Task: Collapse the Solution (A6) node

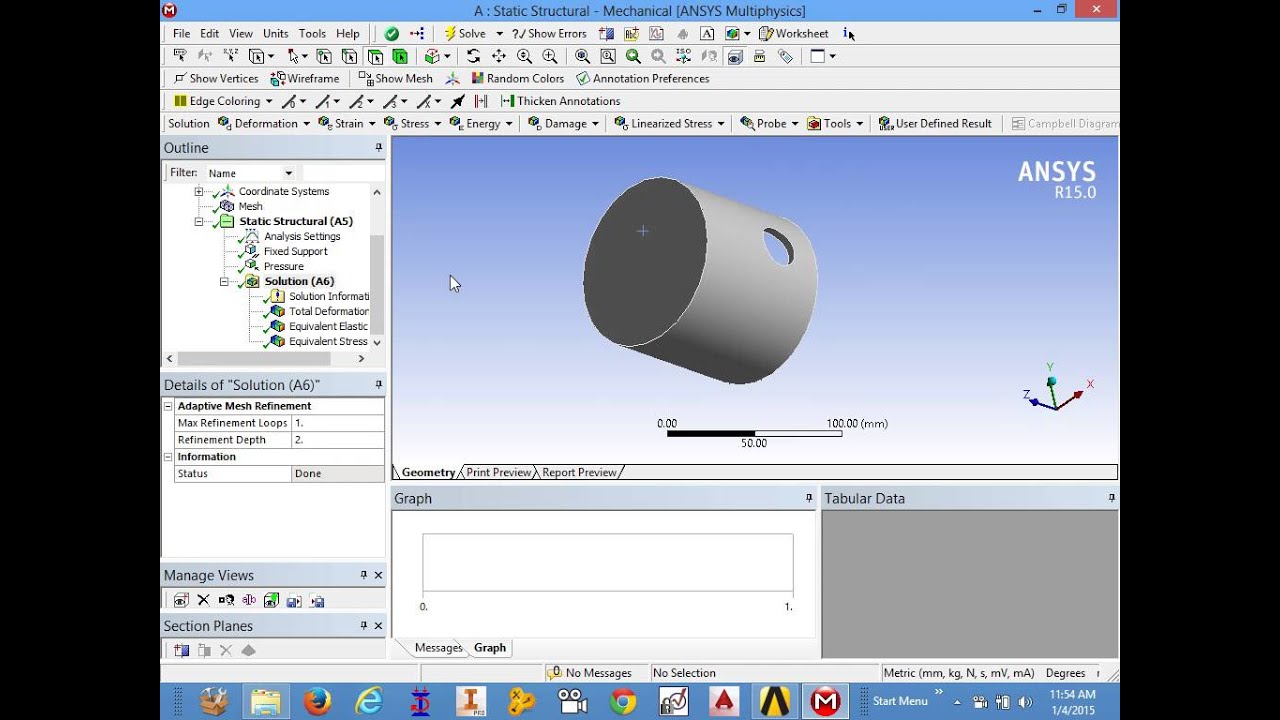Action: 224,282
